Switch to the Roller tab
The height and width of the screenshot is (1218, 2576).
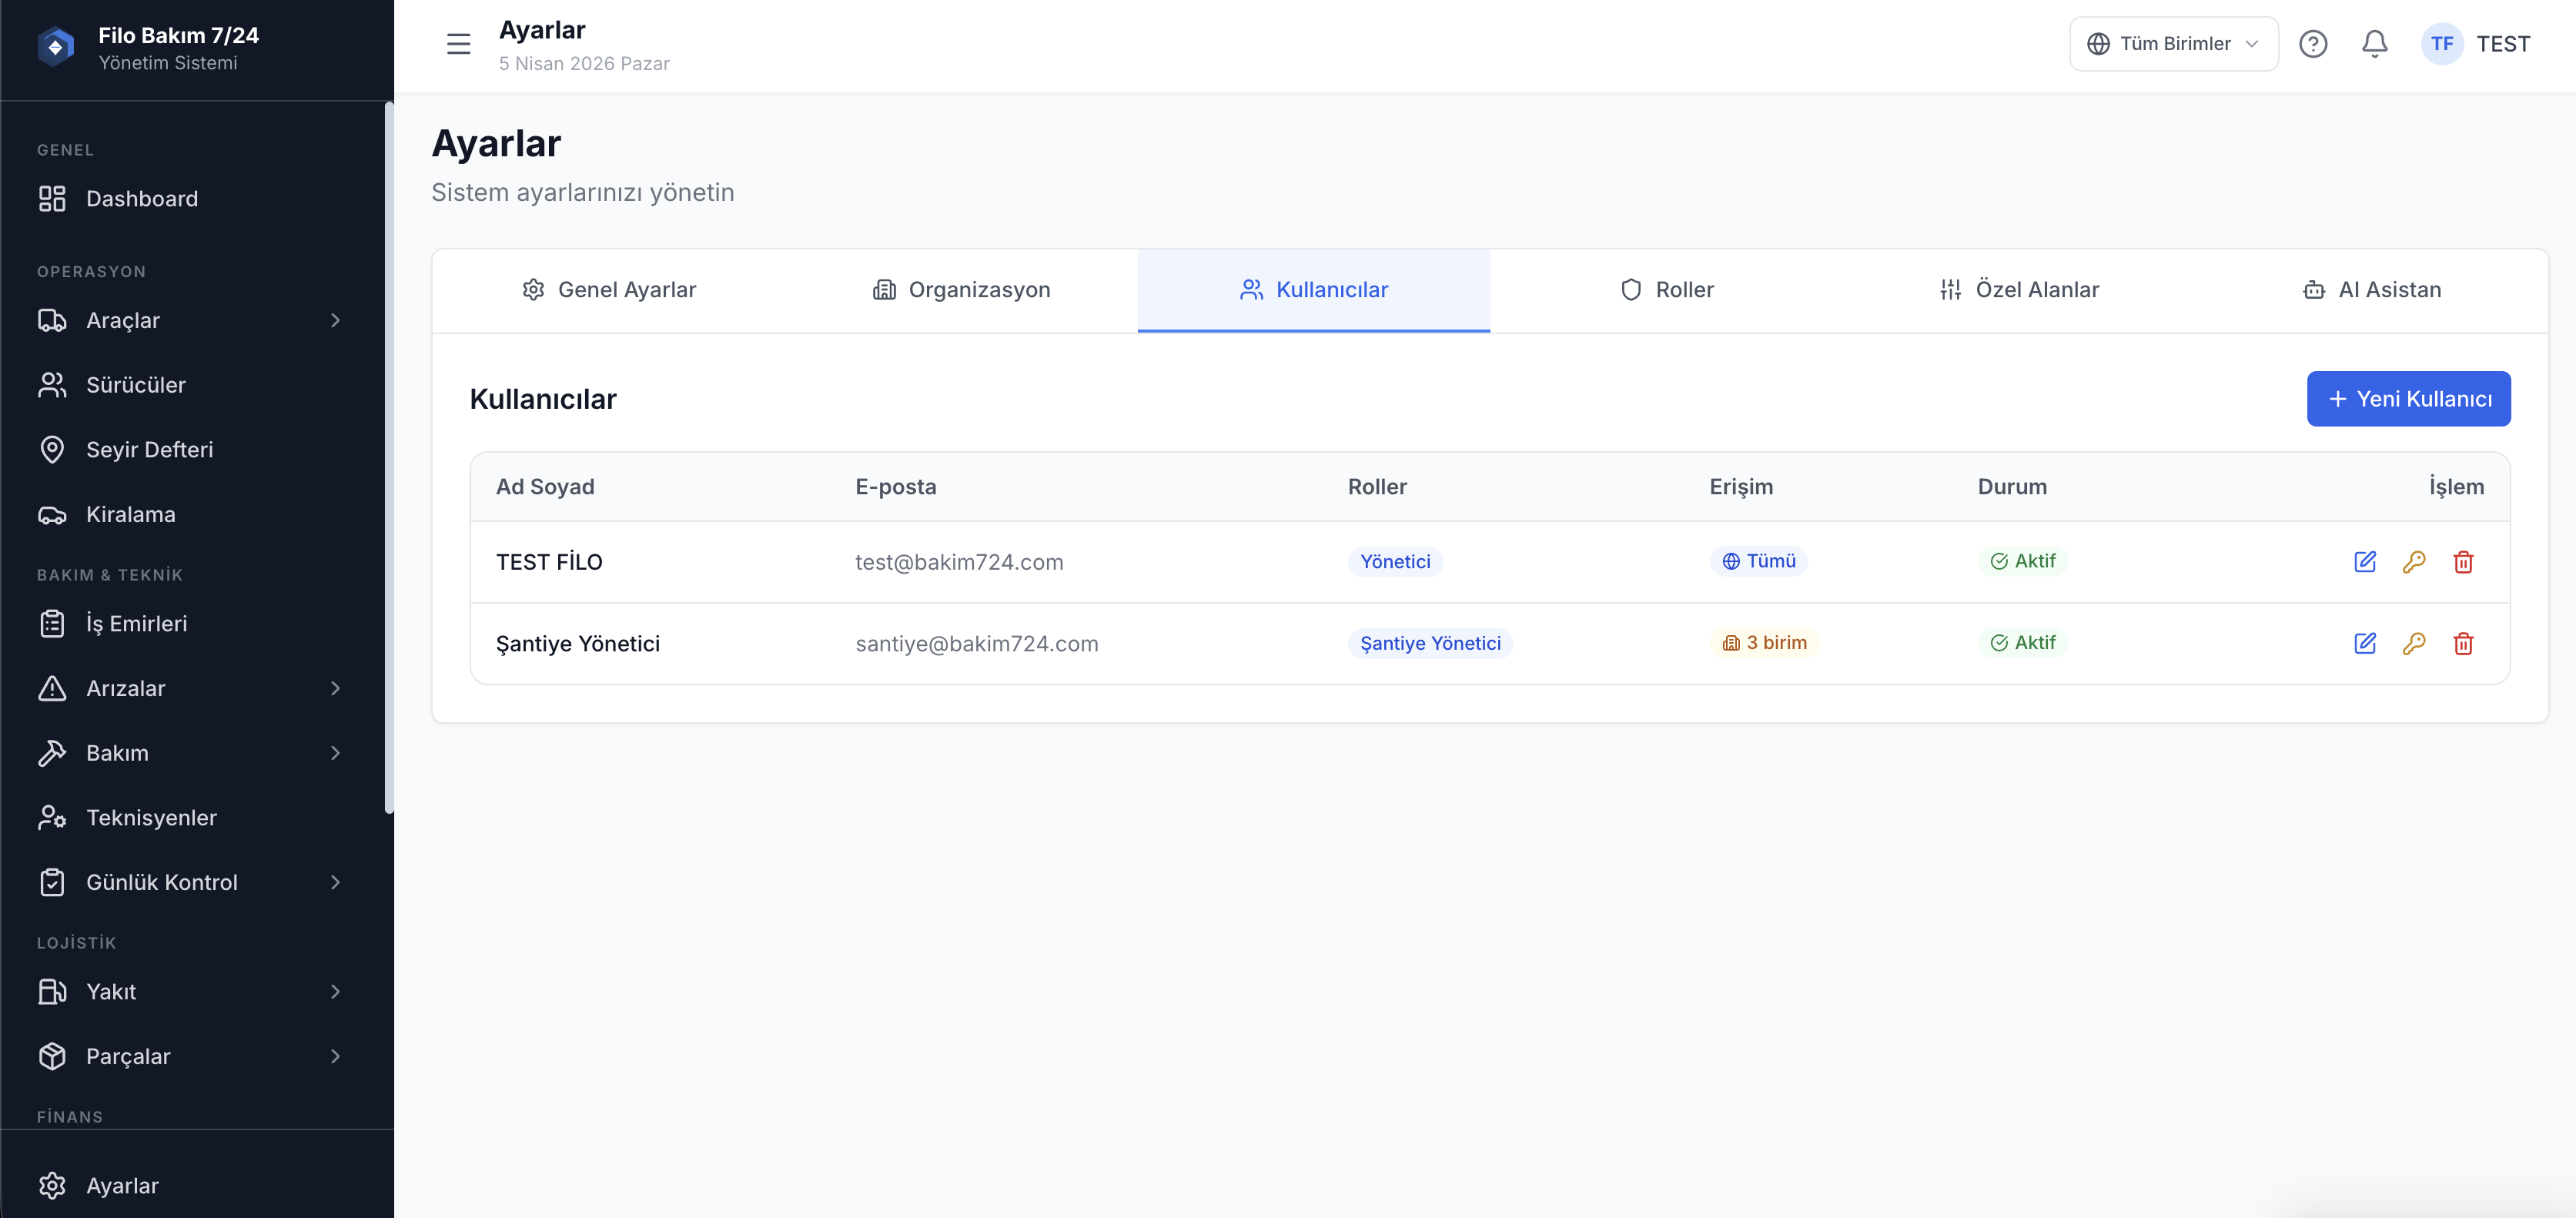click(x=1666, y=290)
